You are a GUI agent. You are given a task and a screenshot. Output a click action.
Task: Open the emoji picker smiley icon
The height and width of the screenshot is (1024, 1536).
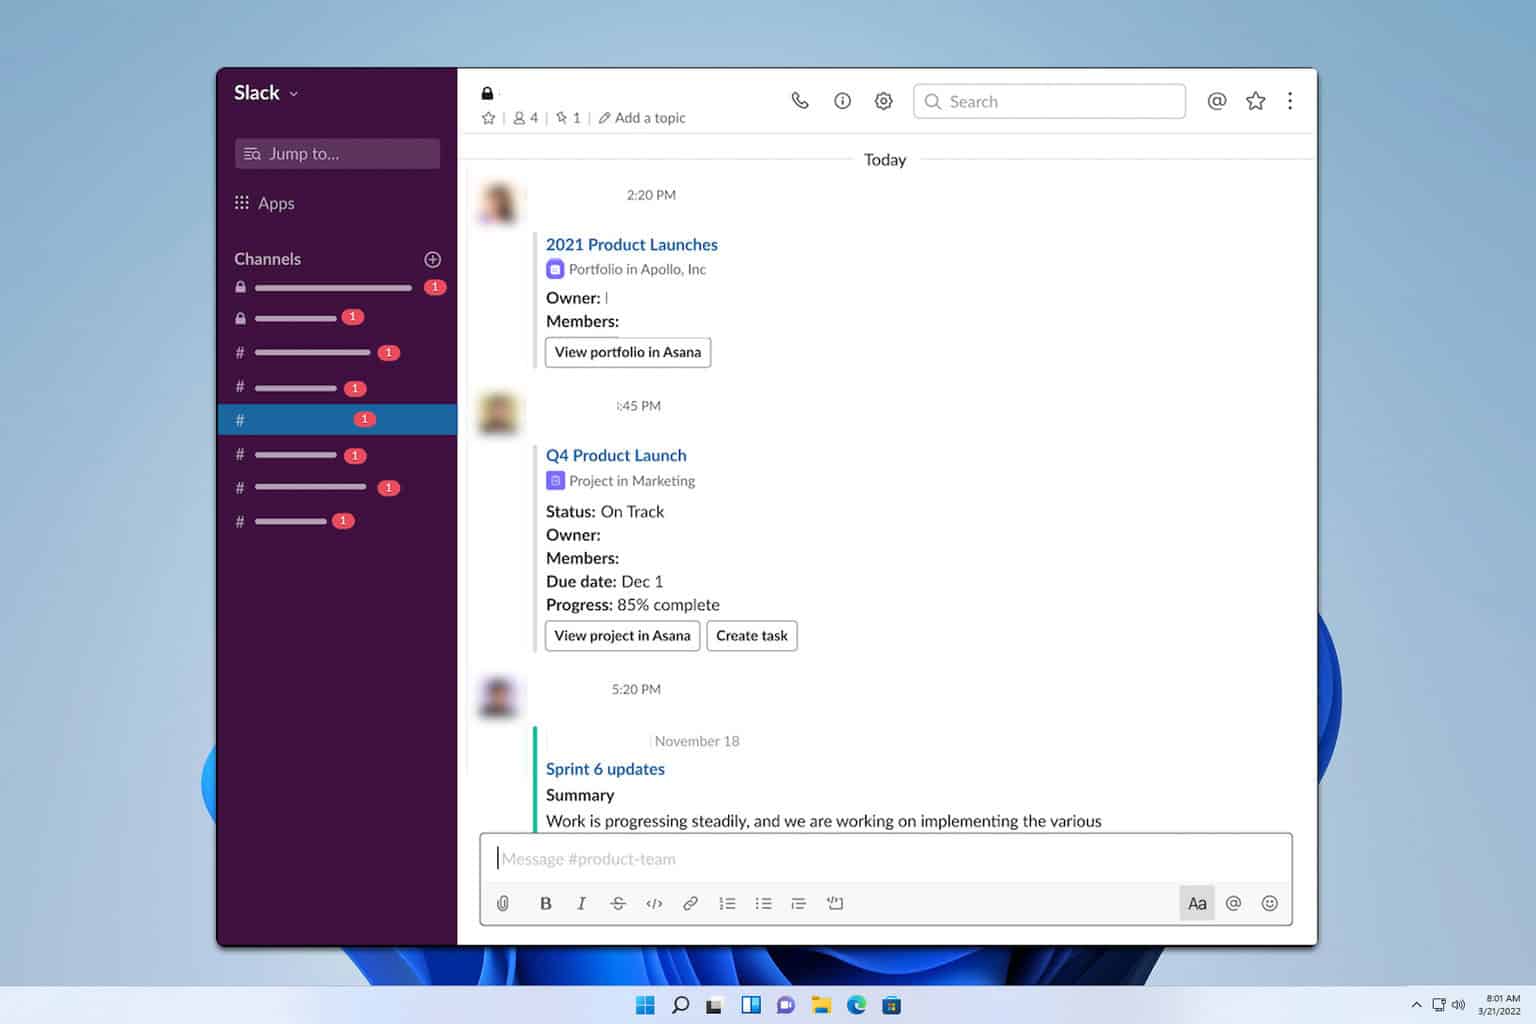point(1269,903)
